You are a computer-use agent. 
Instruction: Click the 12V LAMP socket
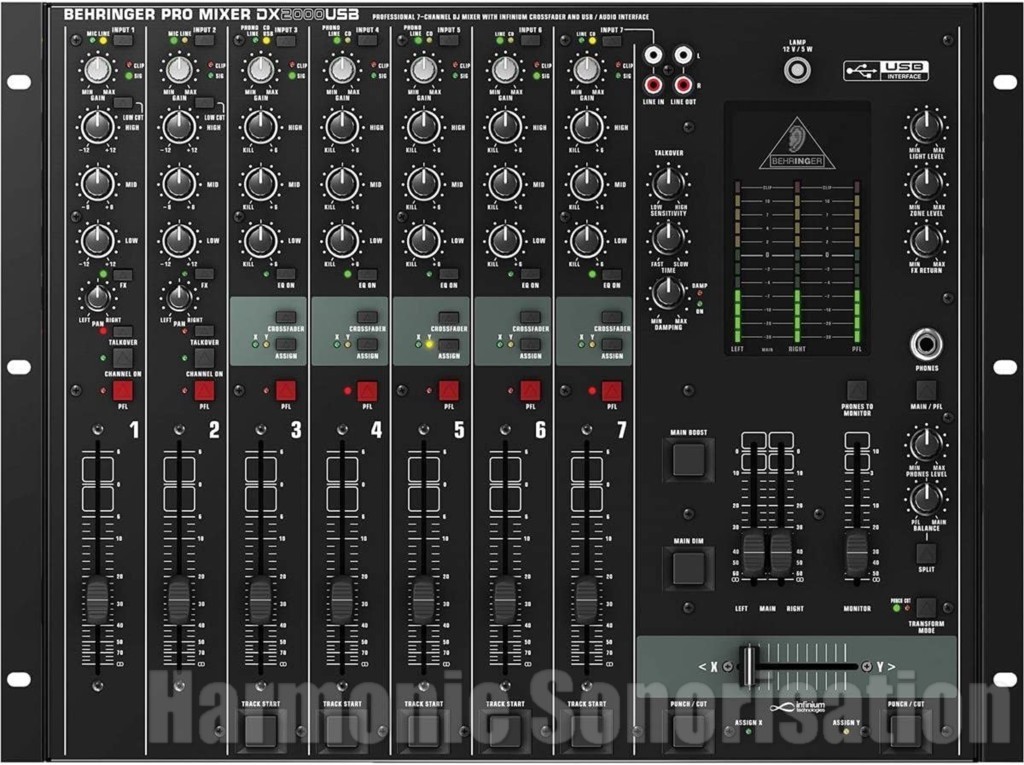coord(797,71)
